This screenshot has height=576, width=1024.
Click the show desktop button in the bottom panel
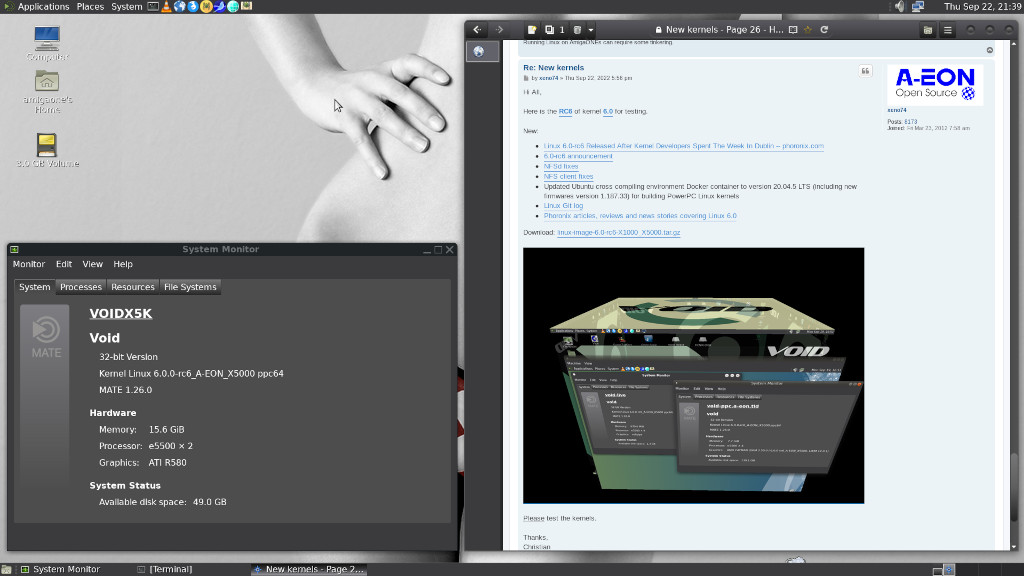click(x=6, y=569)
